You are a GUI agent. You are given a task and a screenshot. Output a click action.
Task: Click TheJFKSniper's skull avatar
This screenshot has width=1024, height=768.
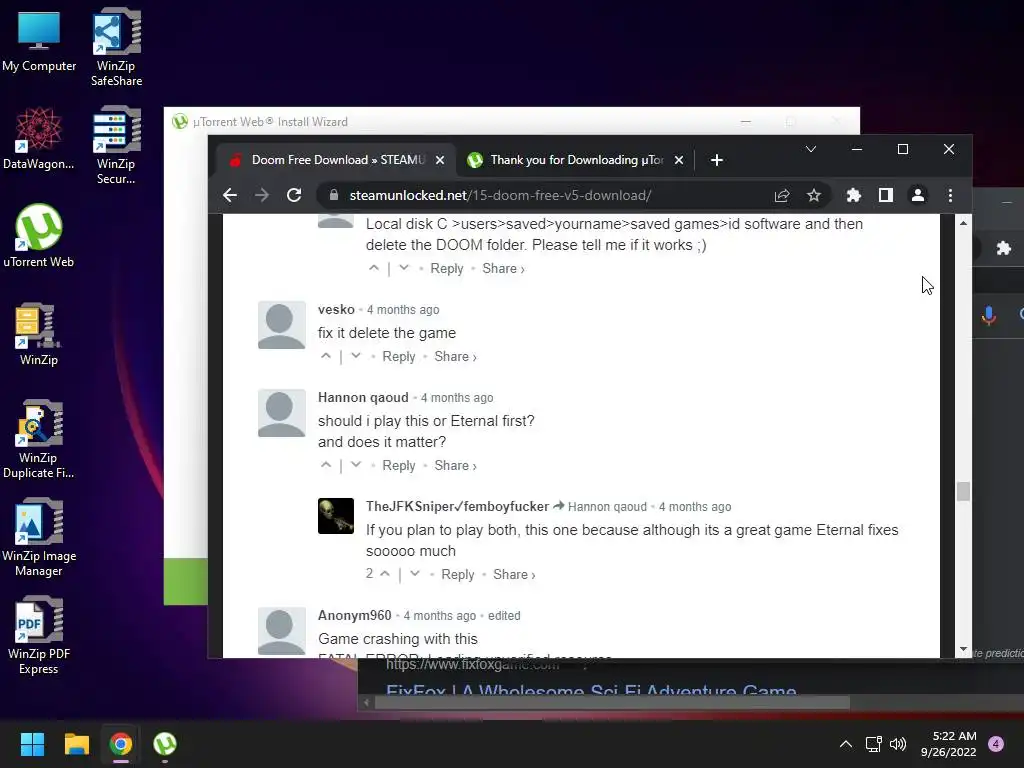click(x=336, y=516)
